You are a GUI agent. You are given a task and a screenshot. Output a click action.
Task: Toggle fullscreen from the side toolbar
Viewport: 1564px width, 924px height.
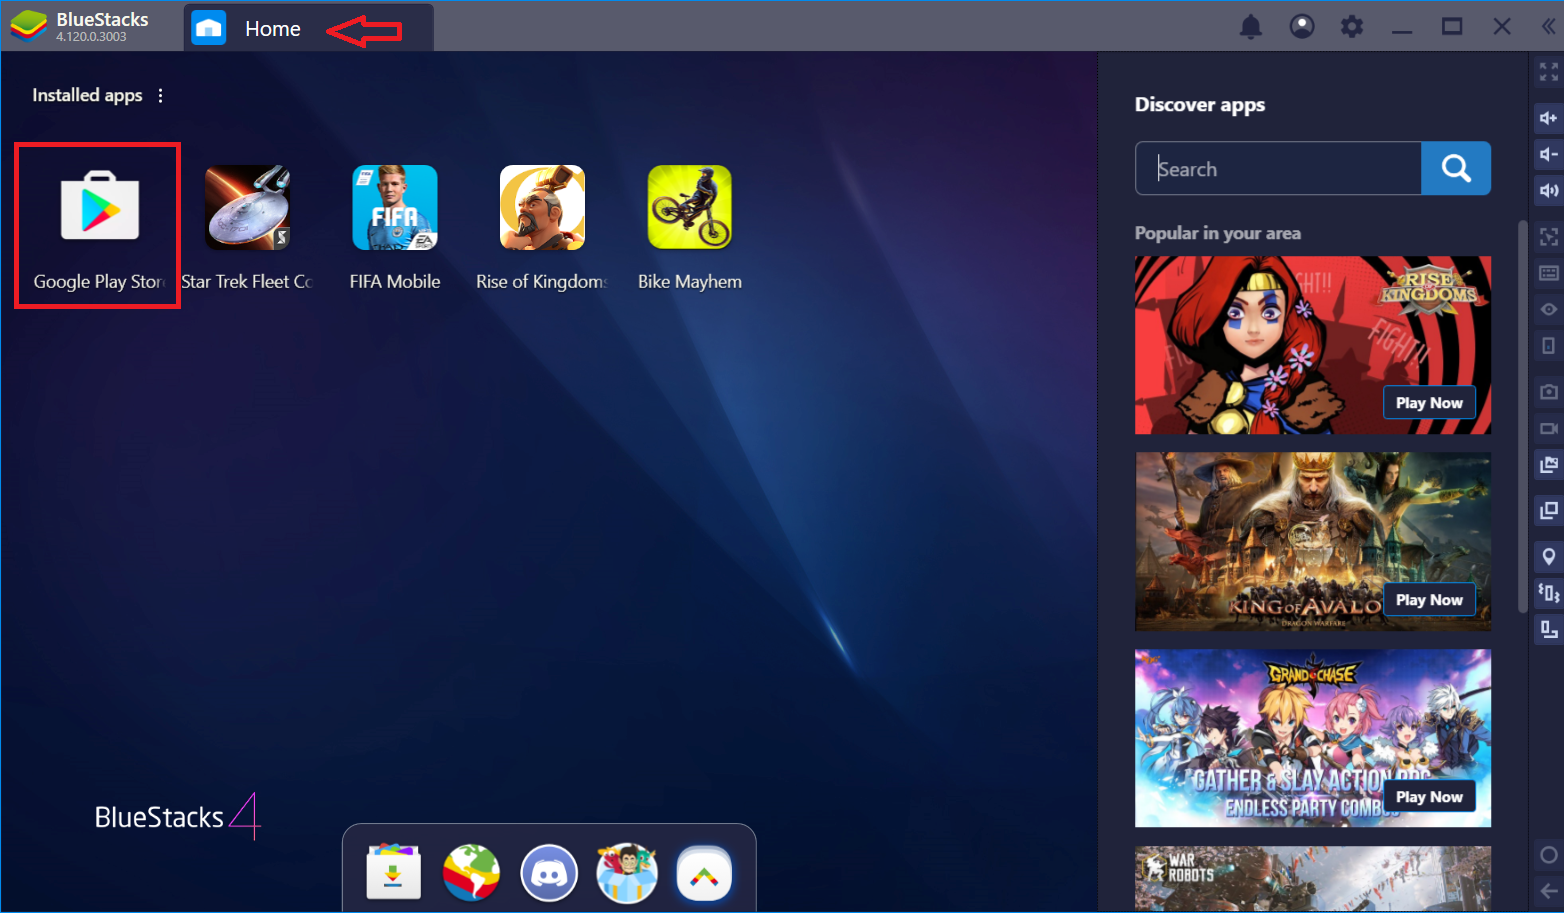[x=1548, y=72]
